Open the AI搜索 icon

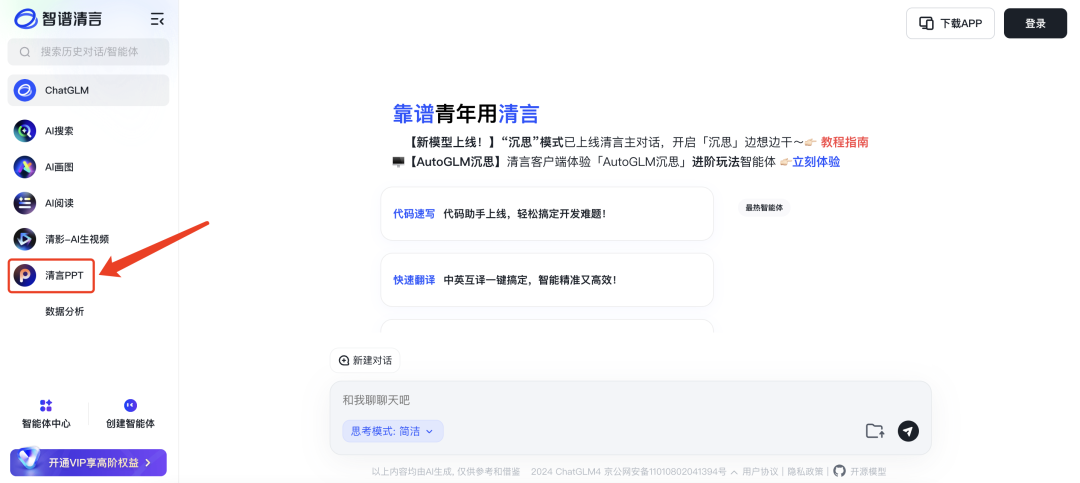click(25, 130)
